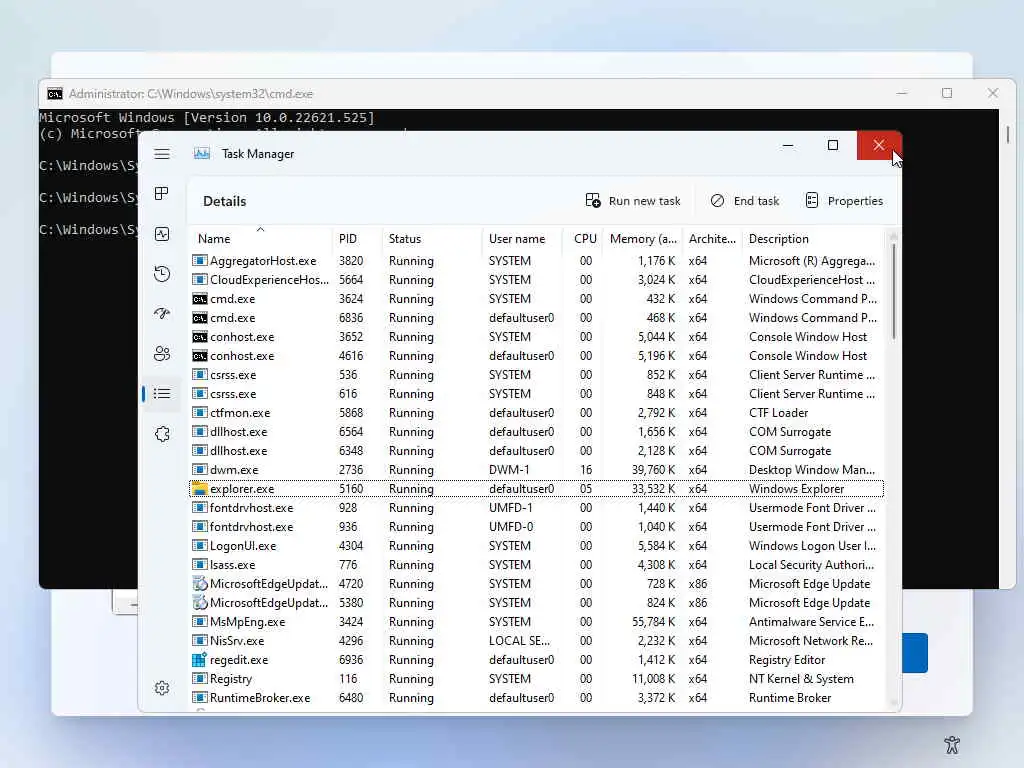Select dllhost.exe with PID 6564
Image resolution: width=1024 pixels, height=768 pixels.
coord(537,432)
